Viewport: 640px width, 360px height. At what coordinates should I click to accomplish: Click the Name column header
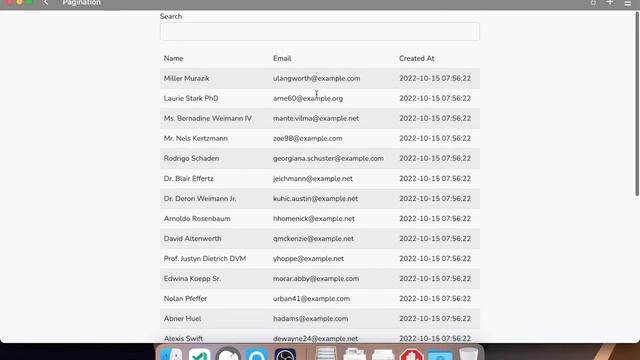point(173,58)
